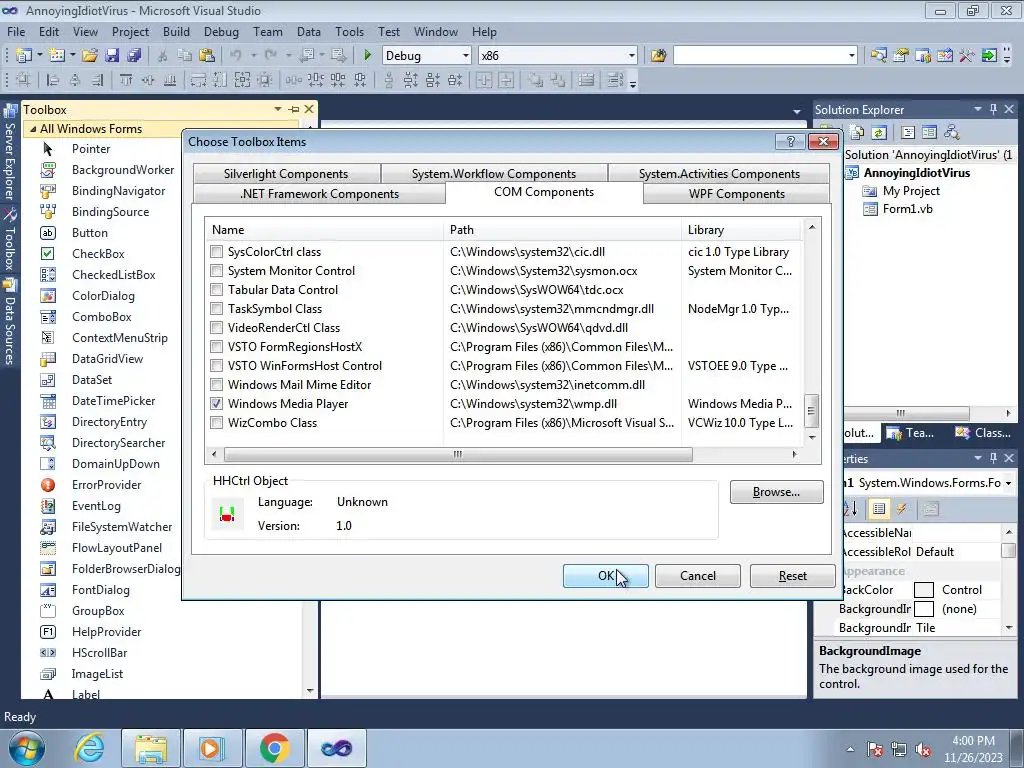Click the dialog Help question-mark button
This screenshot has height=768, width=1024.
click(x=790, y=142)
